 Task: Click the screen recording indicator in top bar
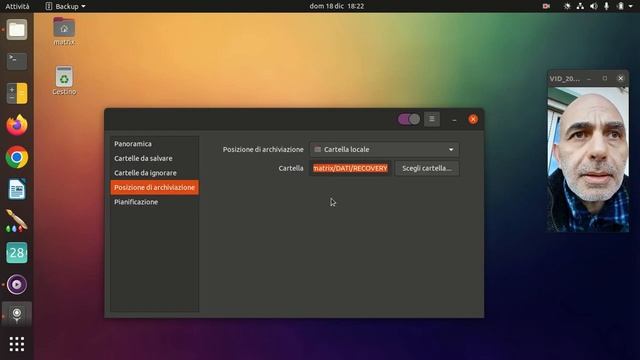(546, 6)
